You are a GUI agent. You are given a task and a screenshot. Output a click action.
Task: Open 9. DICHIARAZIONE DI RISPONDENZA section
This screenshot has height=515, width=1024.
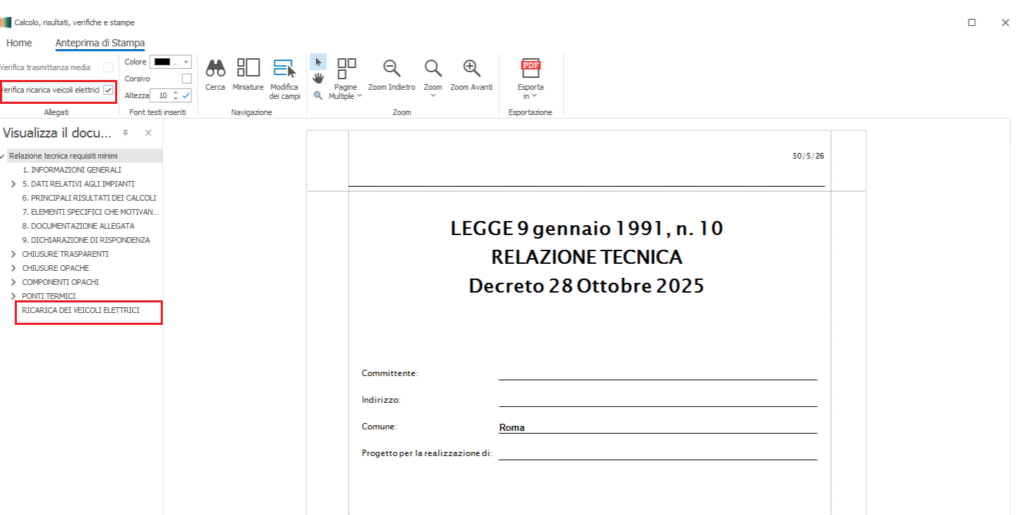click(x=86, y=240)
